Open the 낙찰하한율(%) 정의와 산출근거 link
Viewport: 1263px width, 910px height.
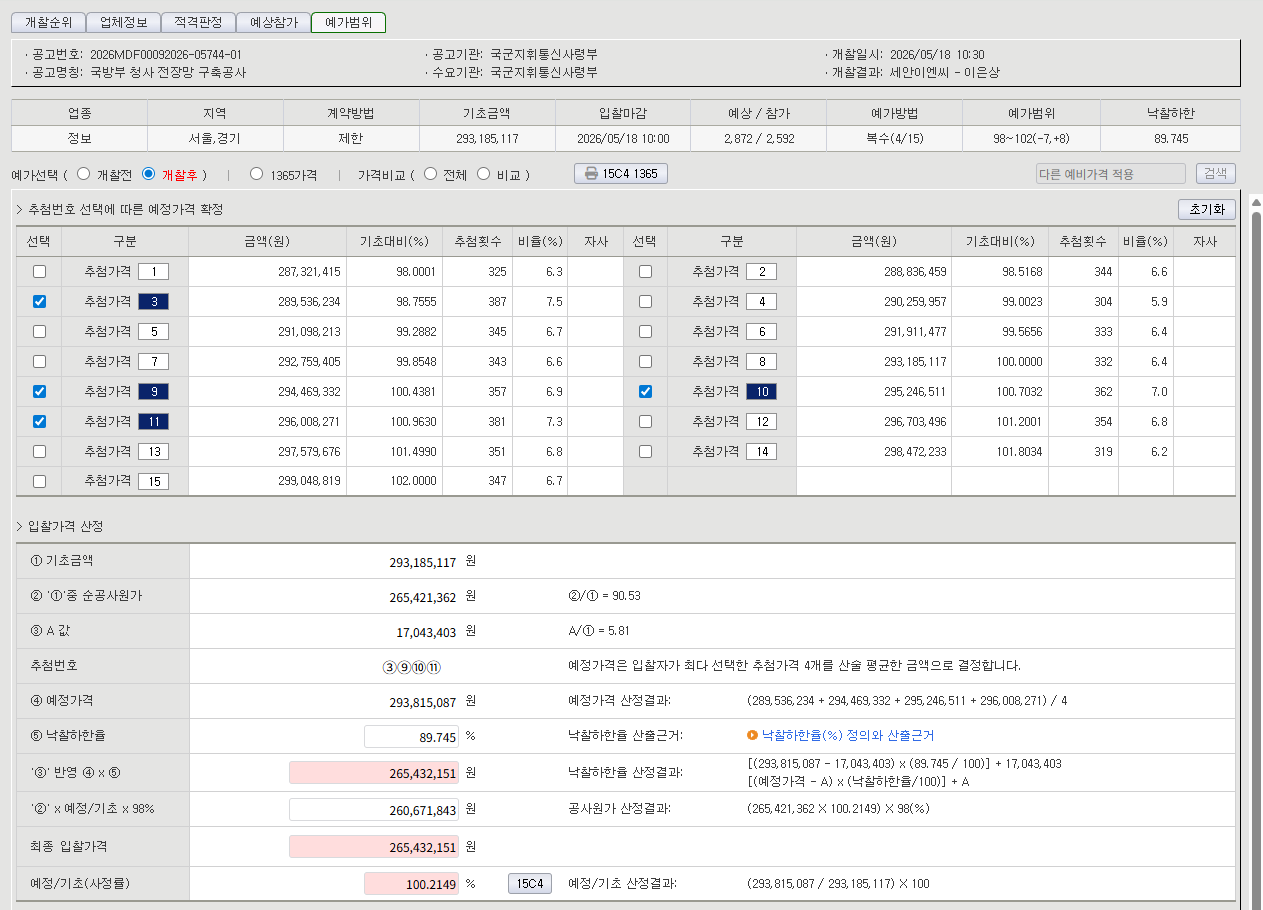click(x=848, y=735)
